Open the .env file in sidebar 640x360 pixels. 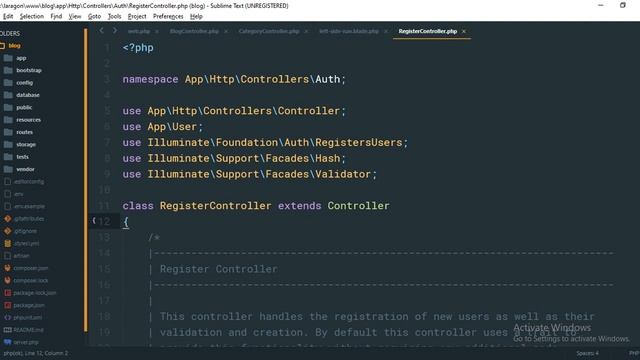[18, 194]
